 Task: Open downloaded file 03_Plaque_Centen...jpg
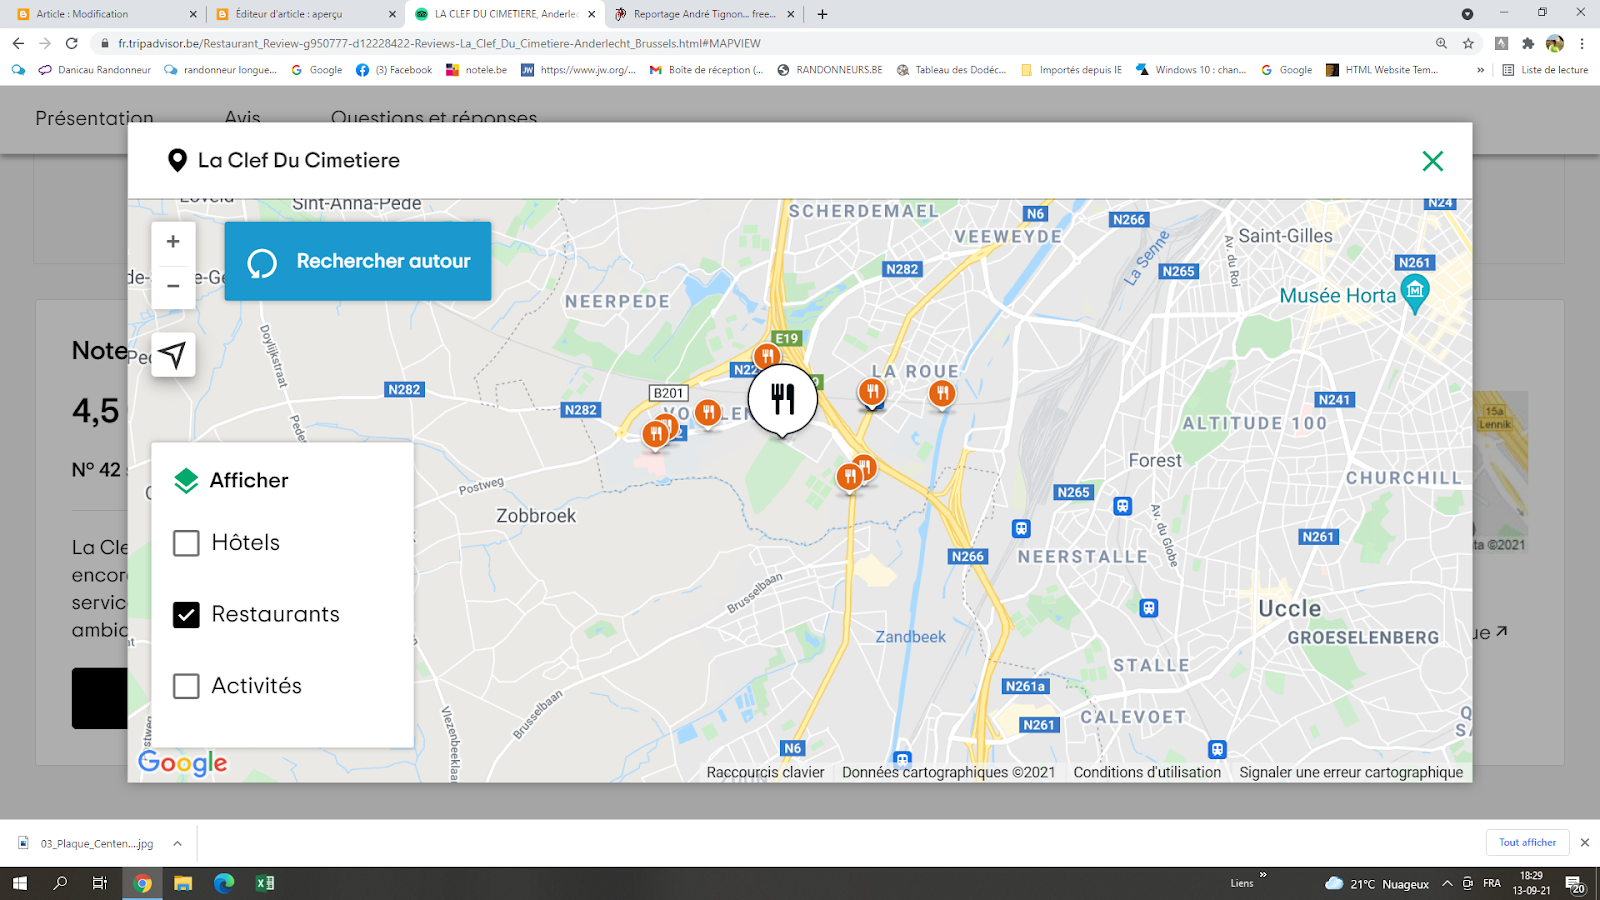click(x=88, y=843)
